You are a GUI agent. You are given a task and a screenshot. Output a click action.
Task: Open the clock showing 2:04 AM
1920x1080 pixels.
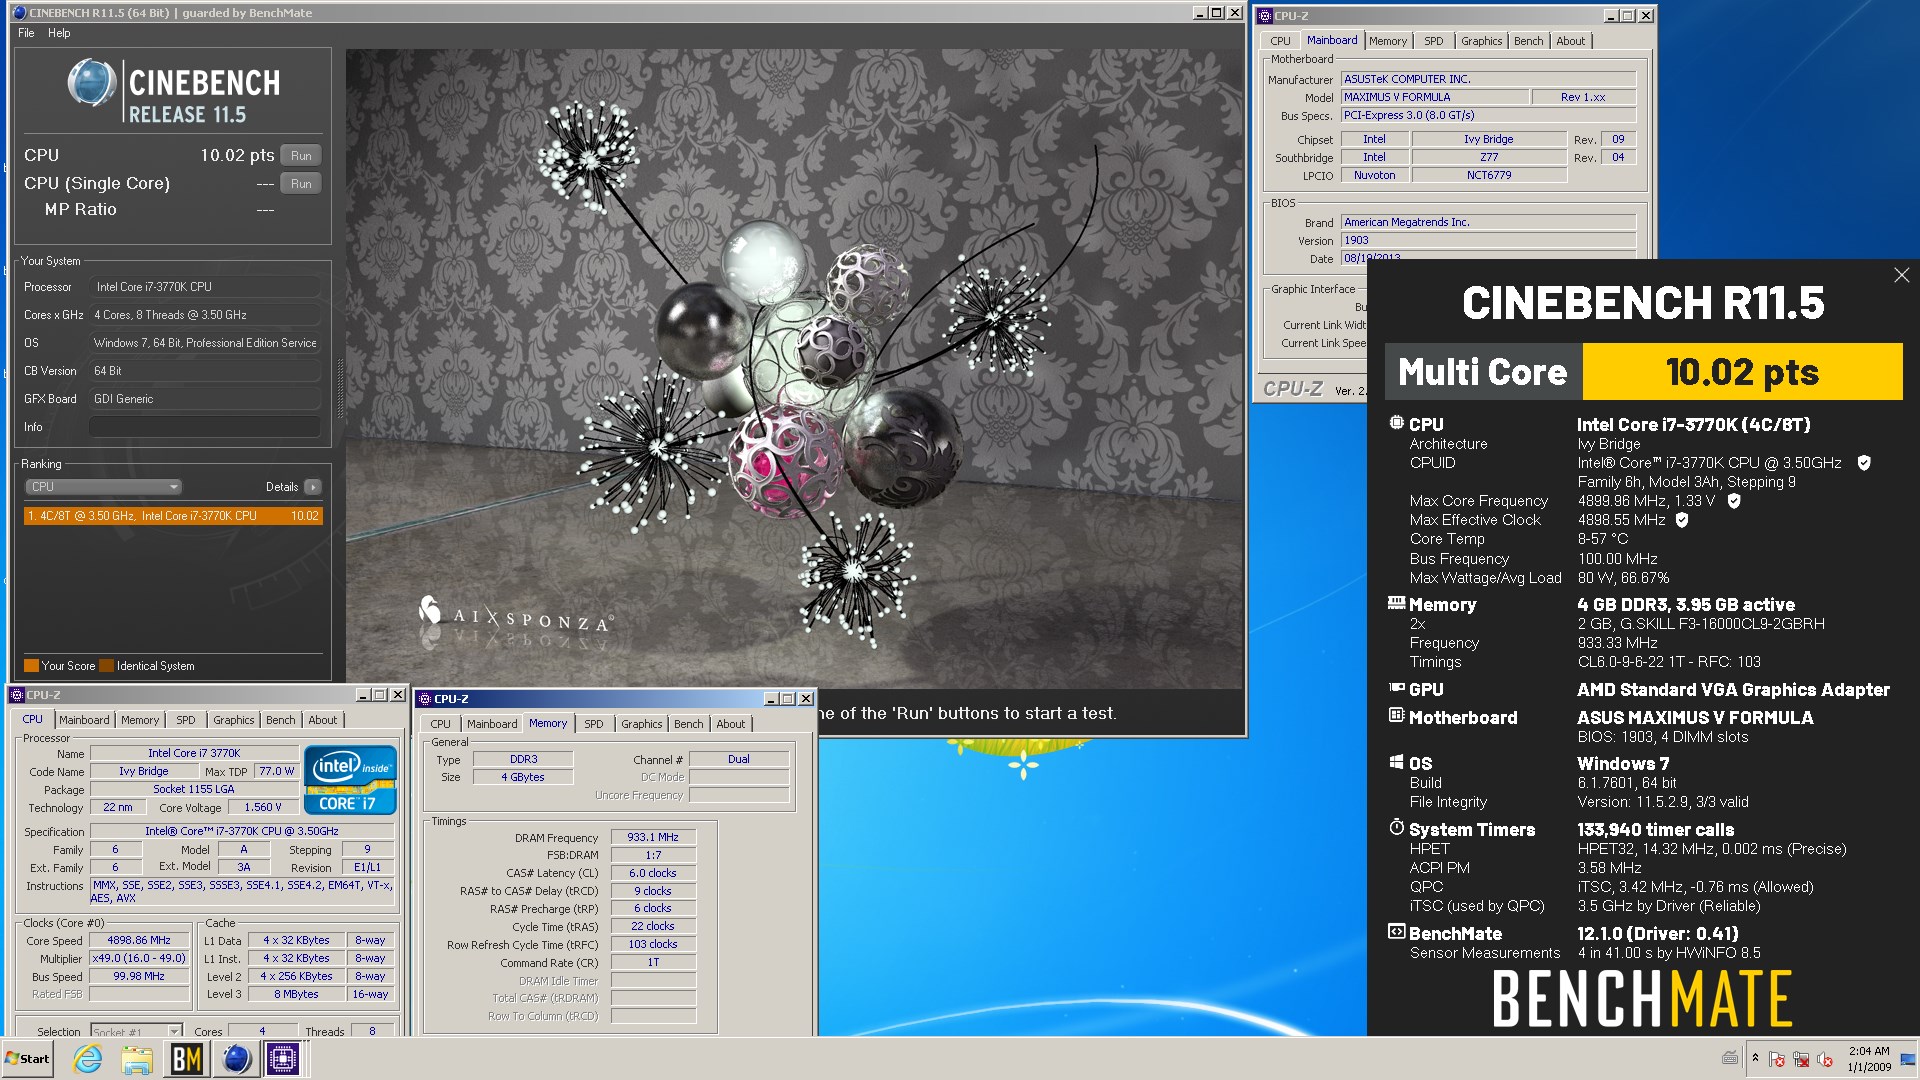[1868, 1059]
